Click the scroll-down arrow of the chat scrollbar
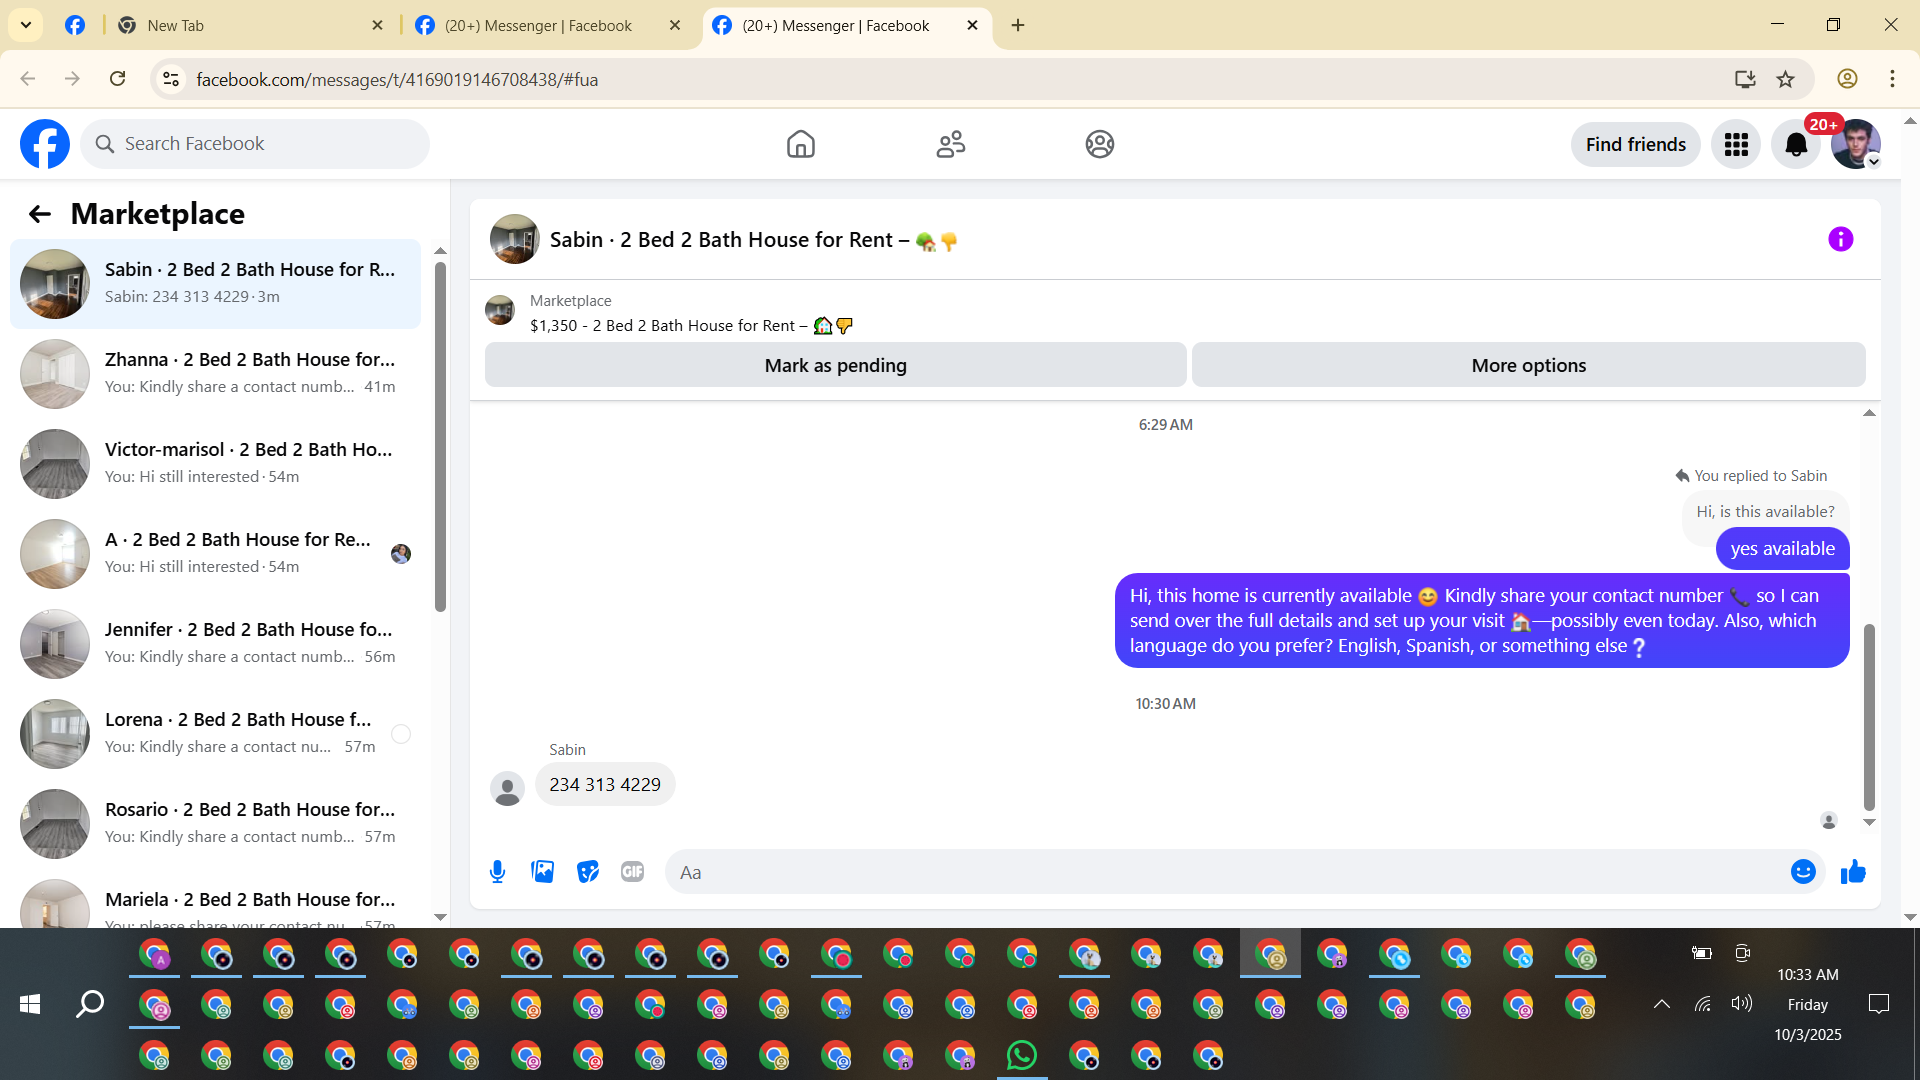Viewport: 1920px width, 1080px height. 1869,822
